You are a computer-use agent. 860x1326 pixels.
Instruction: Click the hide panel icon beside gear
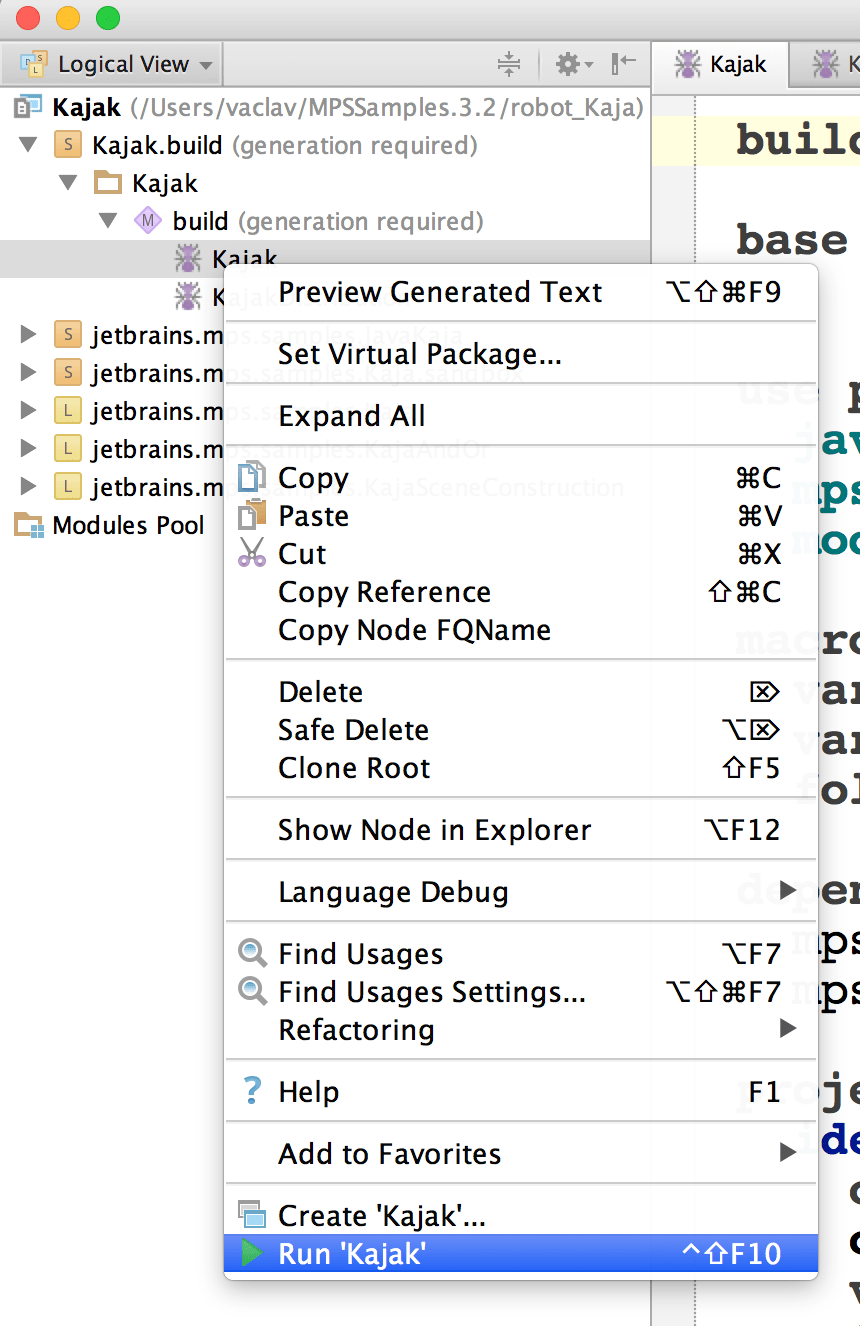tap(623, 65)
